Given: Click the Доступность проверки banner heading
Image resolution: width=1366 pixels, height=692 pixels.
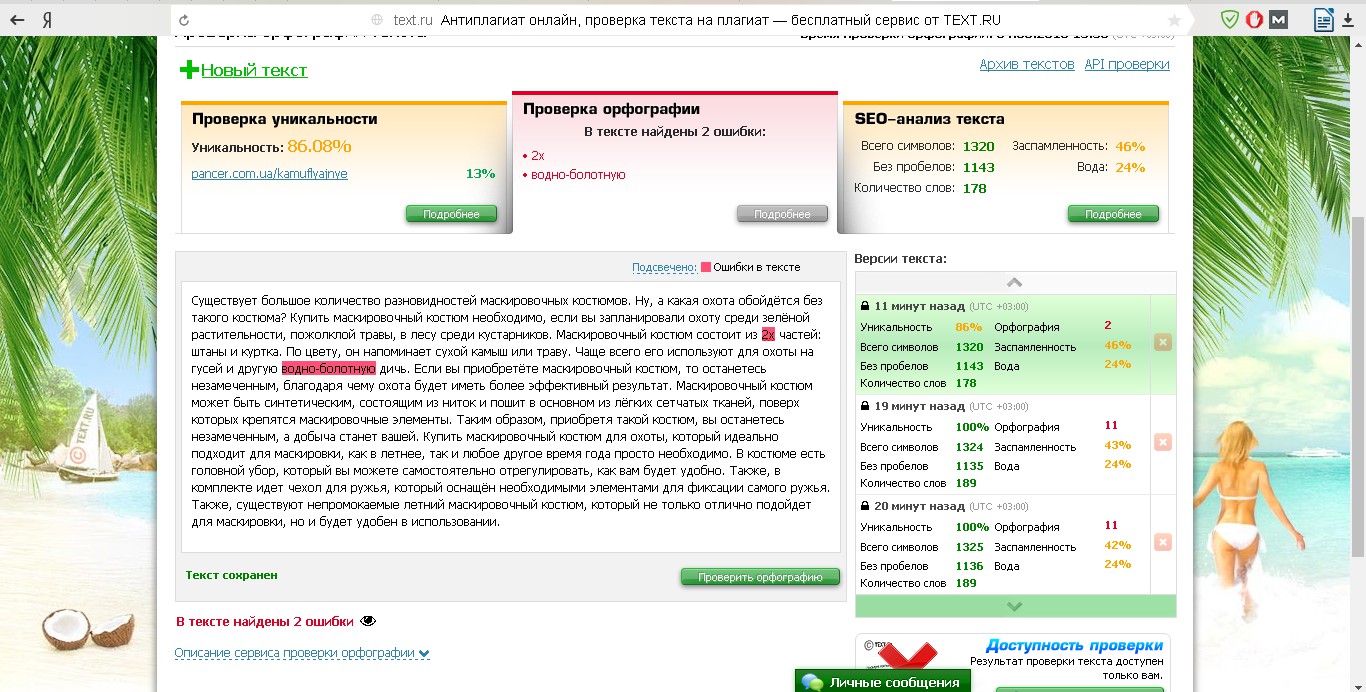Looking at the screenshot, I should point(1074,645).
